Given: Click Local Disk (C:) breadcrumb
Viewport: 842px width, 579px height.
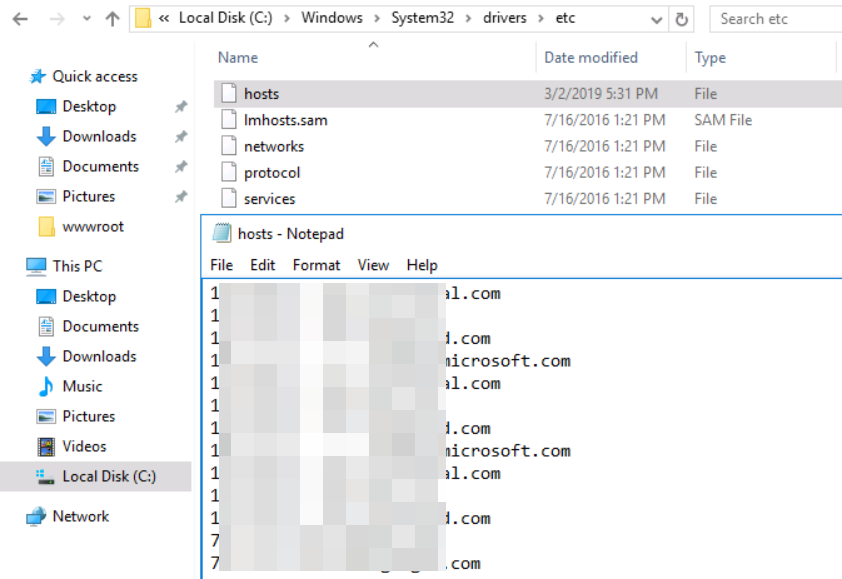Looking at the screenshot, I should (226, 18).
